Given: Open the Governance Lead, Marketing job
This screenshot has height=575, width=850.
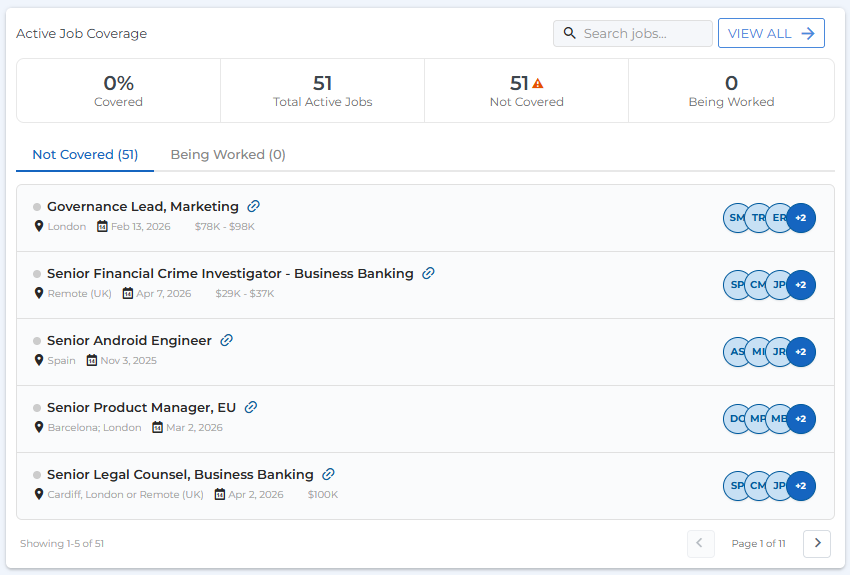Looking at the screenshot, I should pos(143,206).
